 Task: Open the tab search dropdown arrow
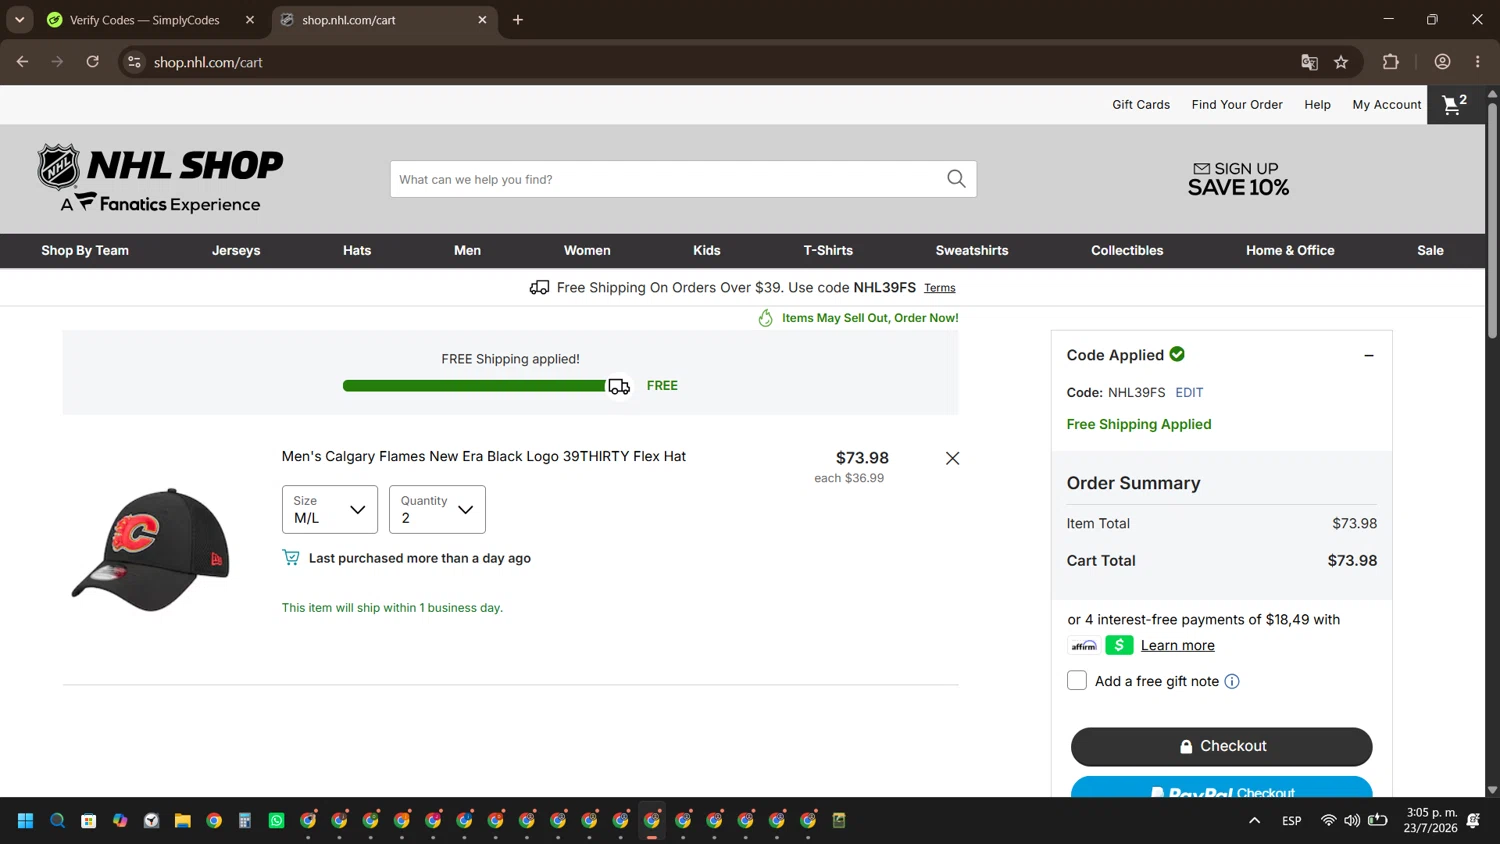(19, 20)
